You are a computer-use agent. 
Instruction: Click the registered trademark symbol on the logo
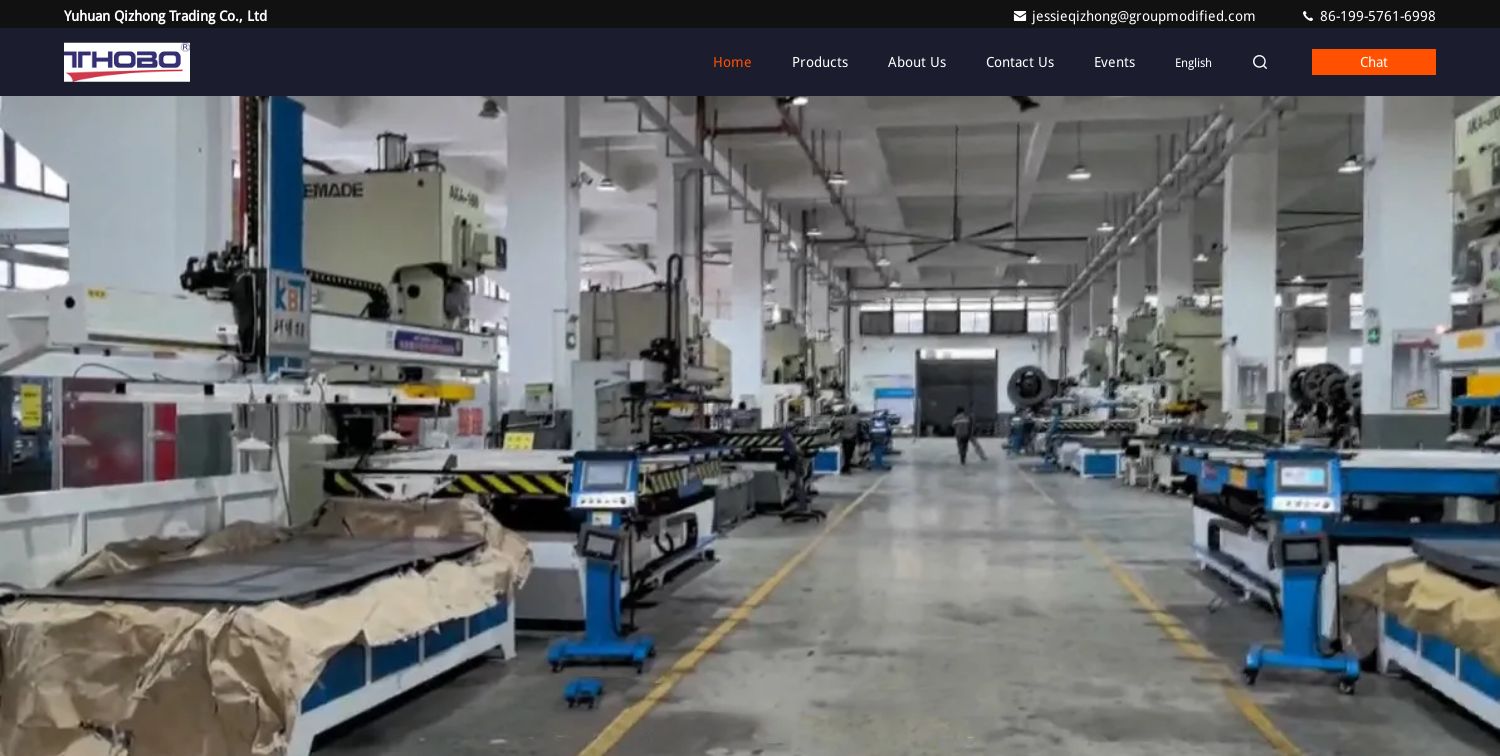tap(186, 48)
